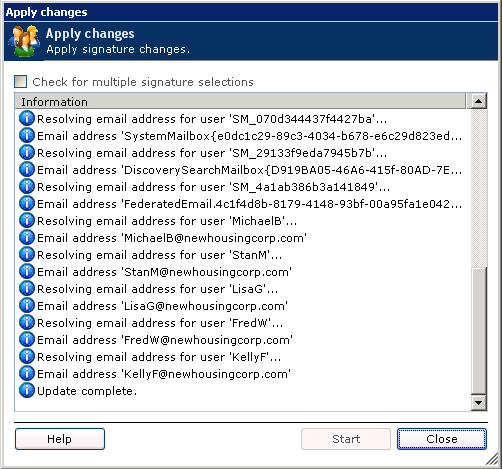
Task: Click the disabled Start button
Action: point(346,439)
